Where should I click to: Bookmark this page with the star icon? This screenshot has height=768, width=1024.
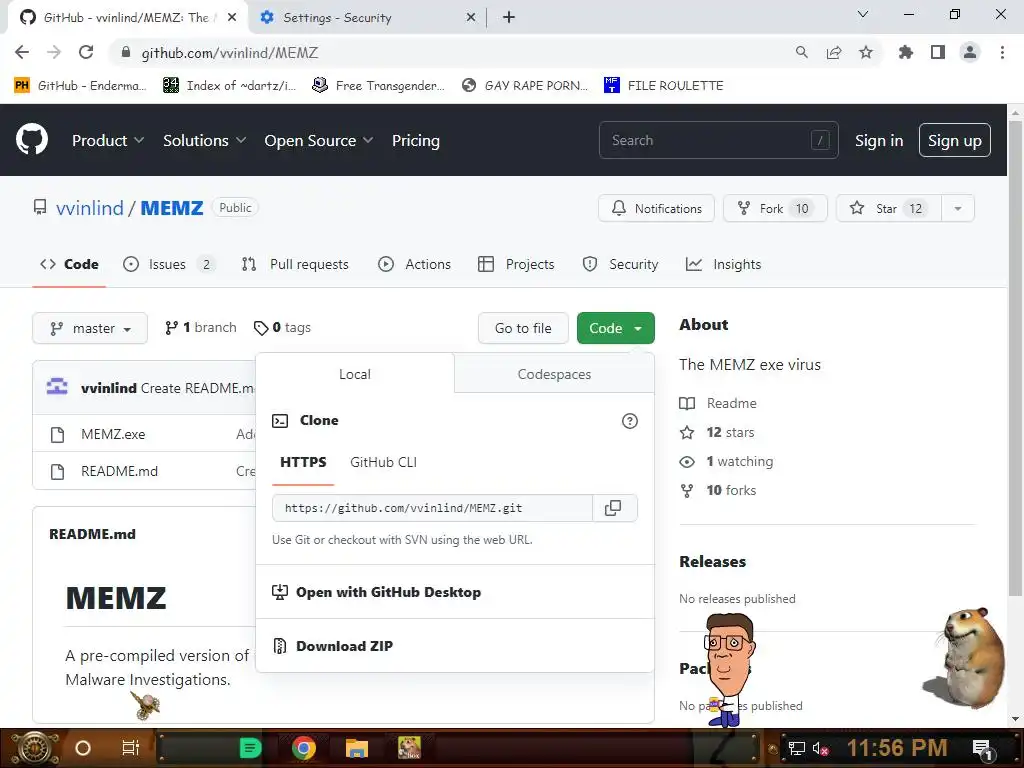[x=865, y=52]
